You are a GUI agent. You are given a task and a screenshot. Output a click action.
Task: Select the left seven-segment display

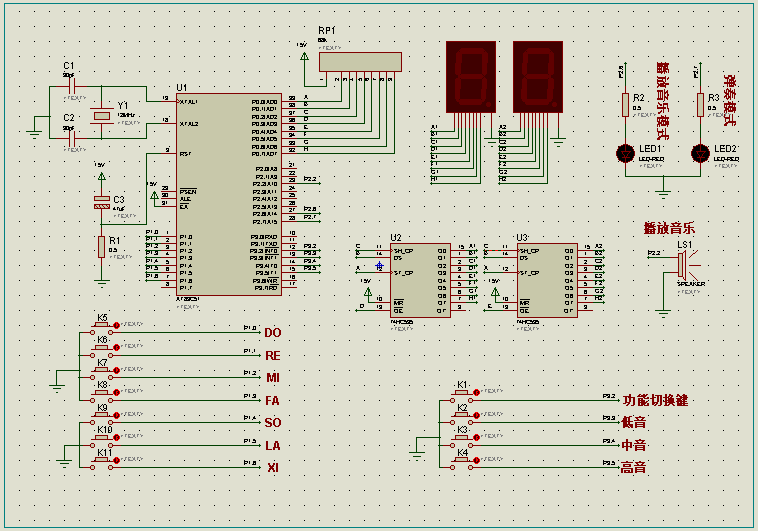(471, 77)
